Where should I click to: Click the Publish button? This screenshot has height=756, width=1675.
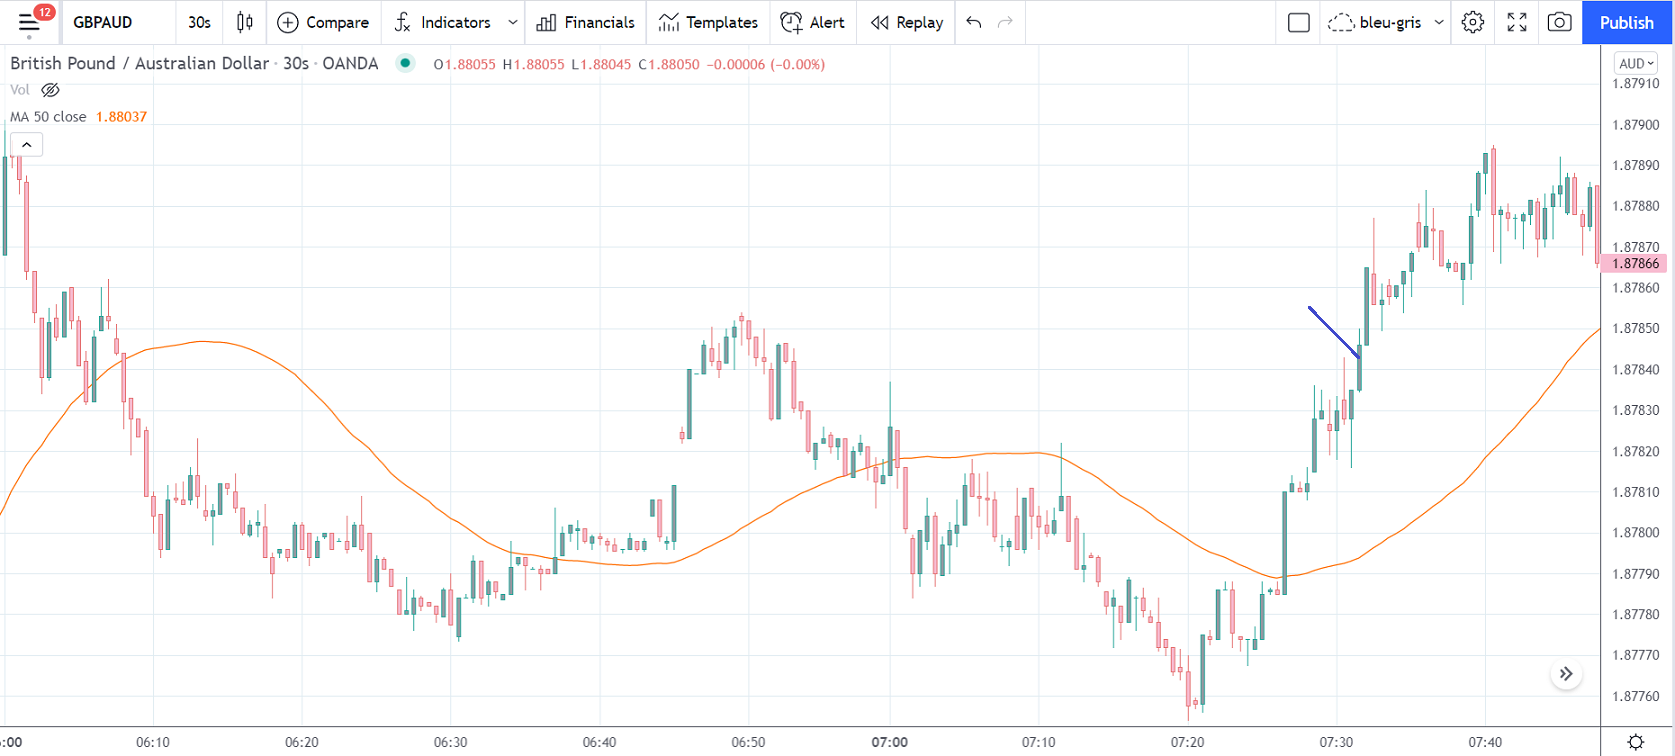1626,22
